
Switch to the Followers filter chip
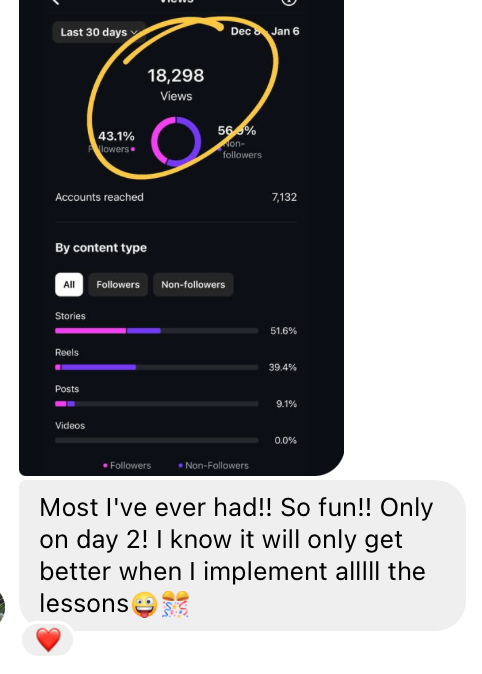click(118, 285)
